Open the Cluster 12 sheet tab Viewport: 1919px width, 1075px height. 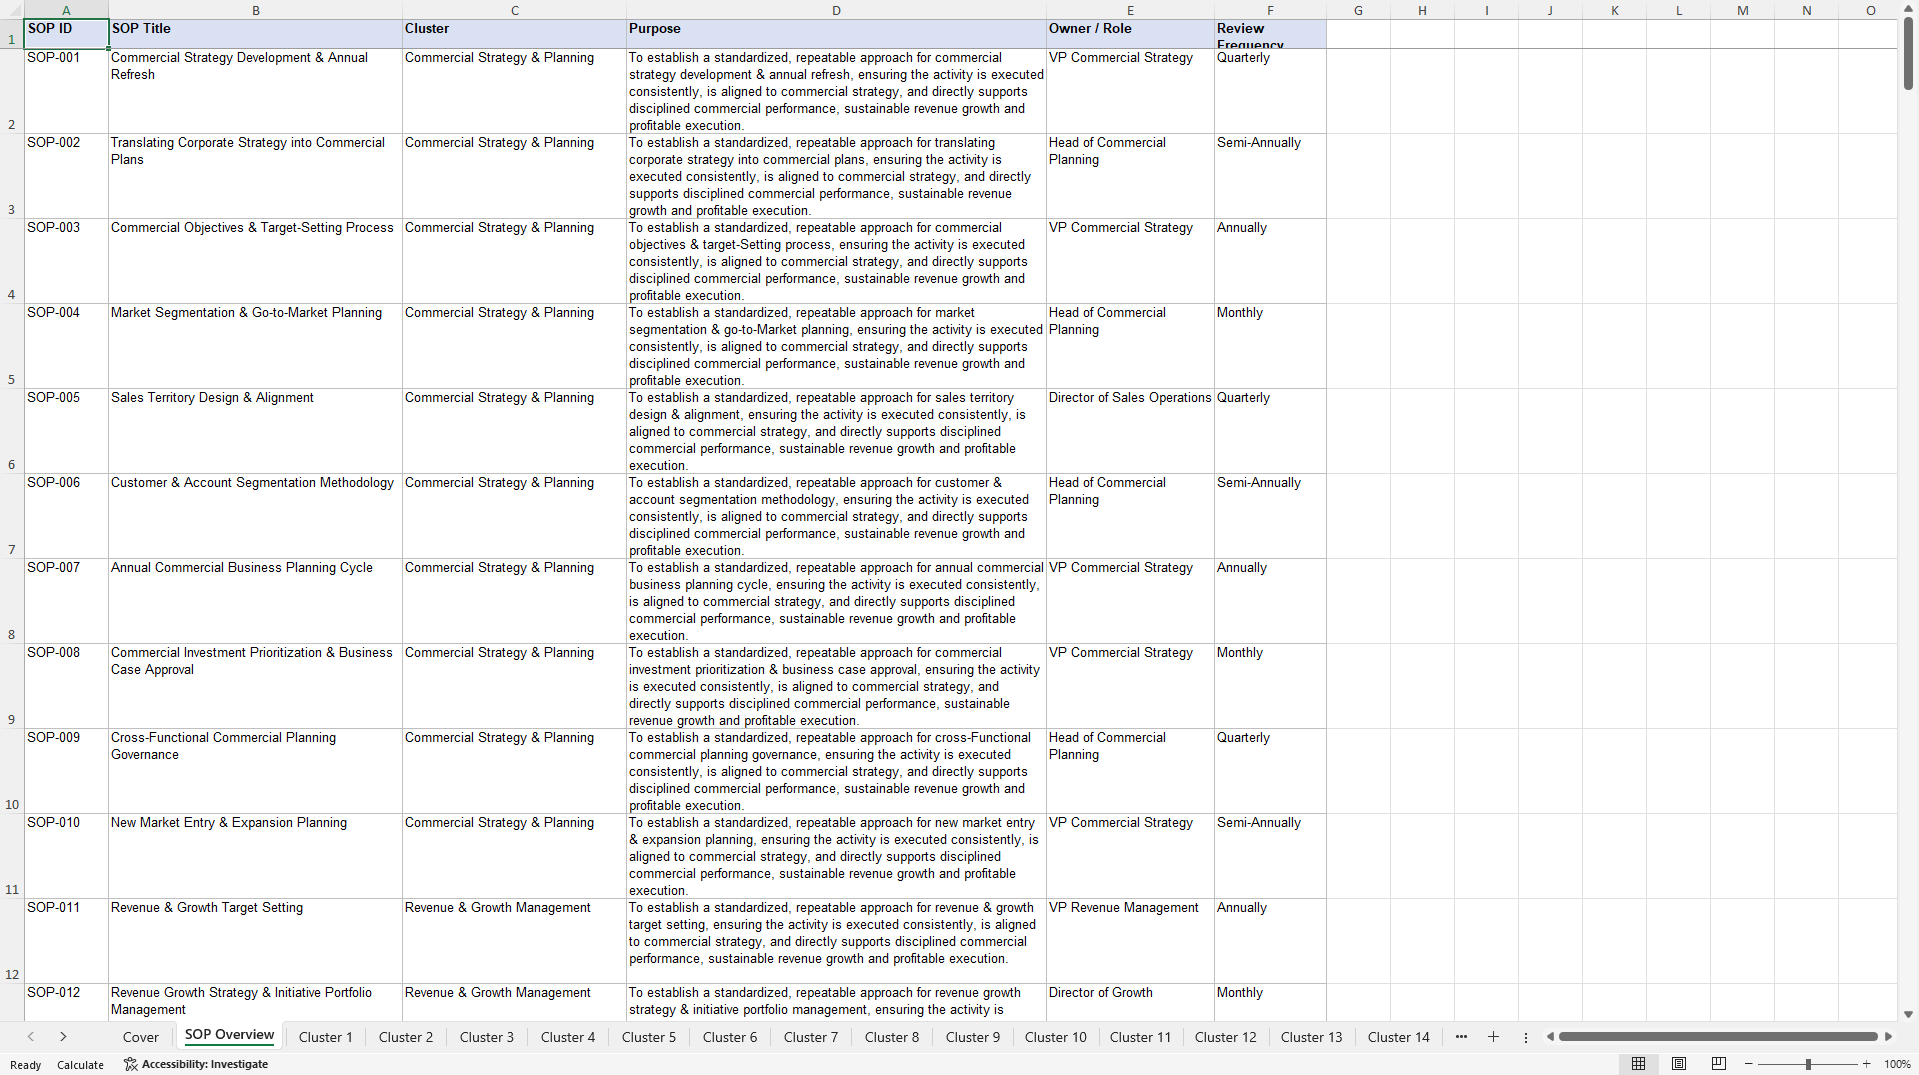coord(1226,1037)
